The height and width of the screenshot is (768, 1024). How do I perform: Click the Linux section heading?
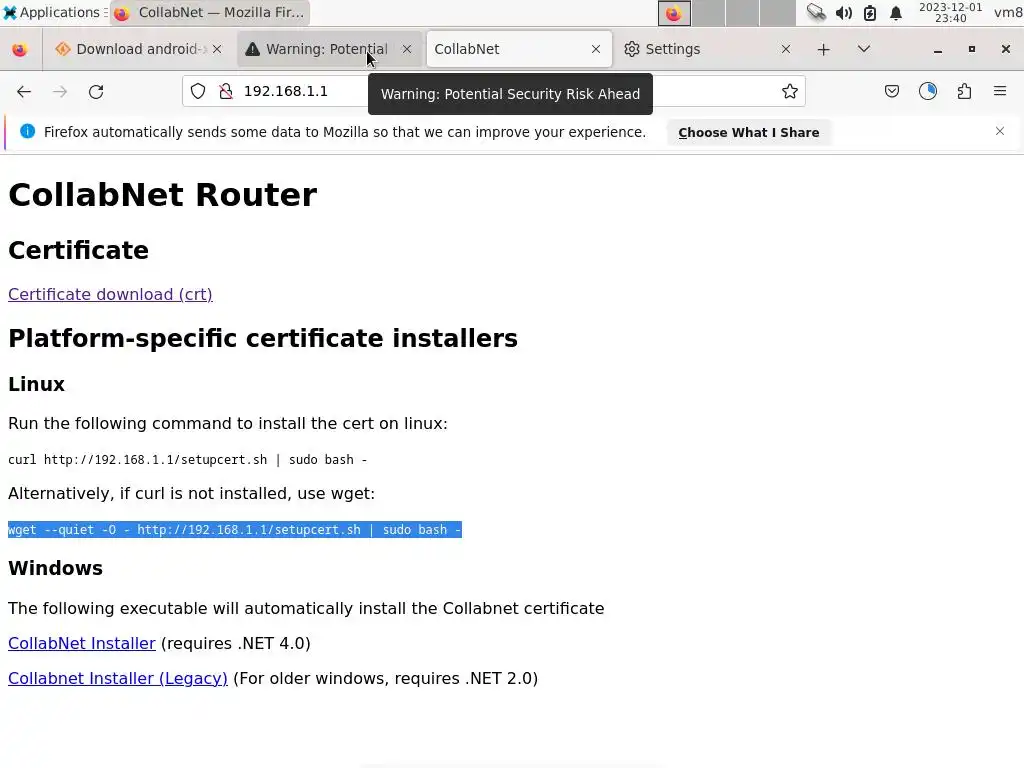37,384
